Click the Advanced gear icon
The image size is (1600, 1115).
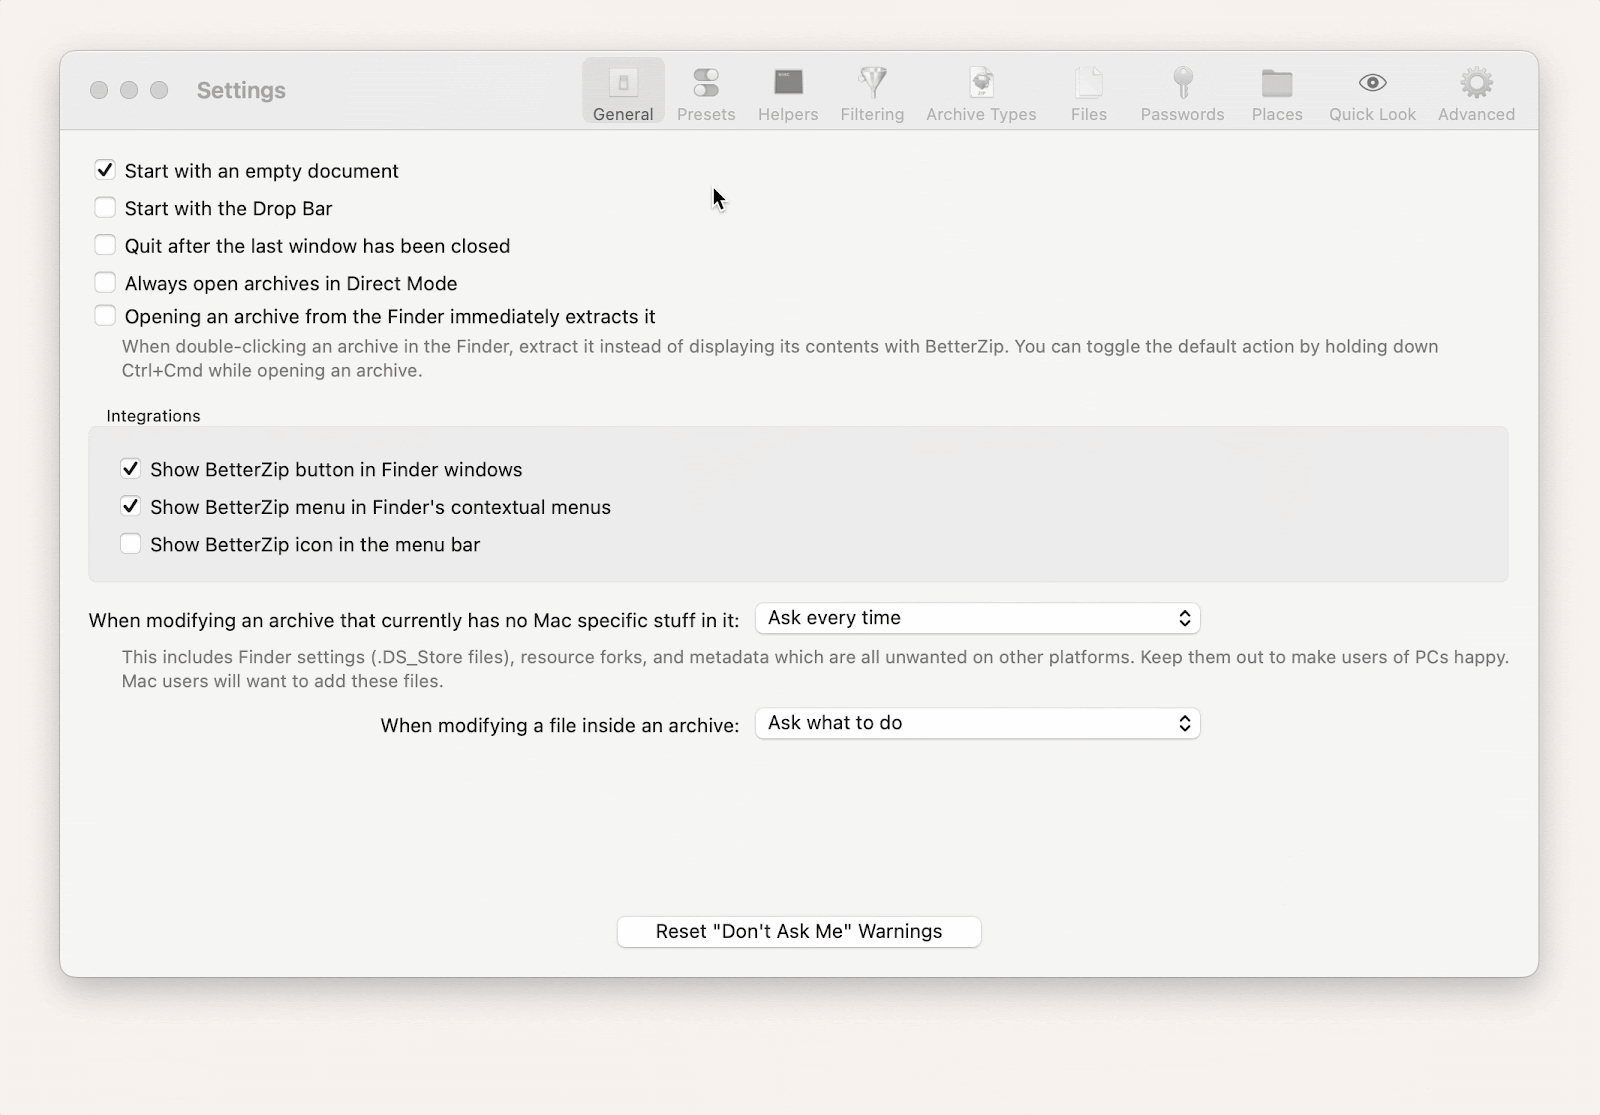pyautogui.click(x=1475, y=90)
